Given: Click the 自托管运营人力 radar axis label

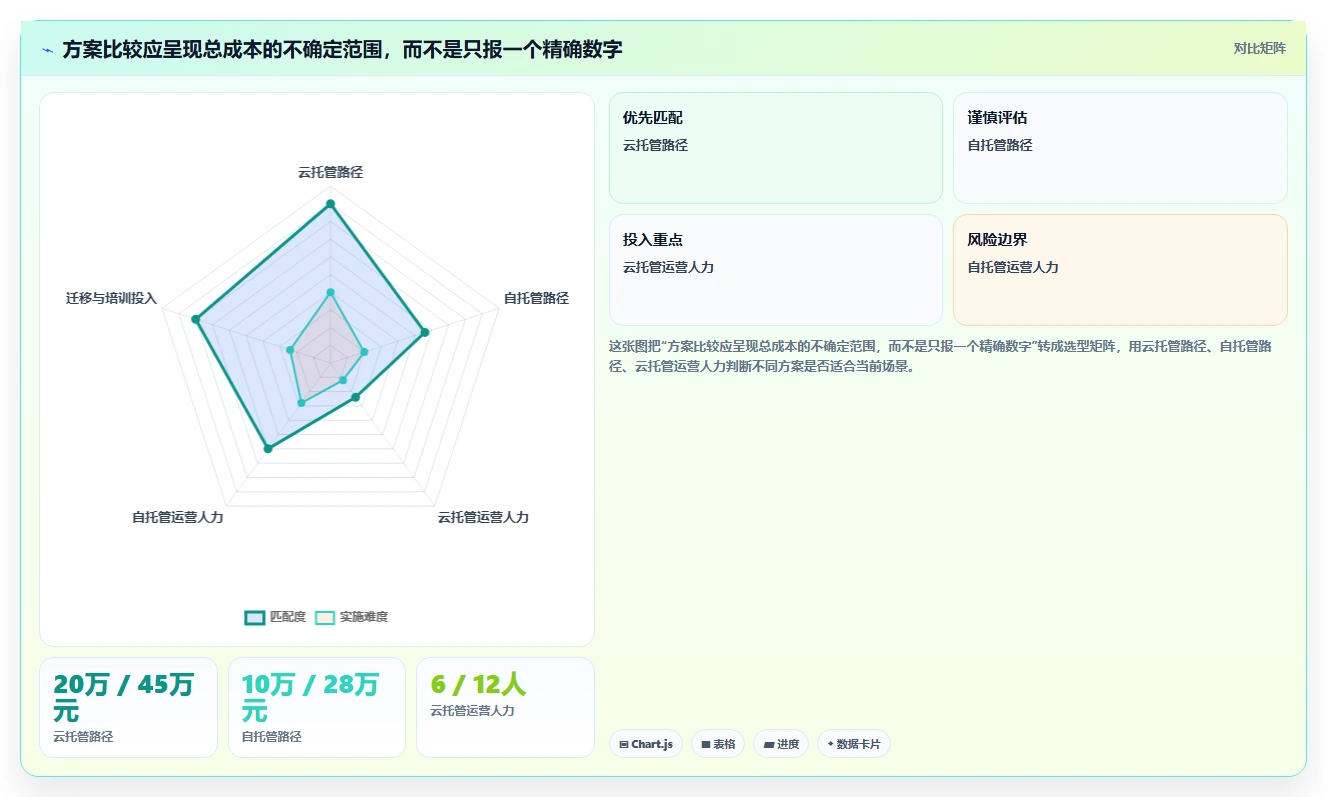Looking at the screenshot, I should coord(178,517).
